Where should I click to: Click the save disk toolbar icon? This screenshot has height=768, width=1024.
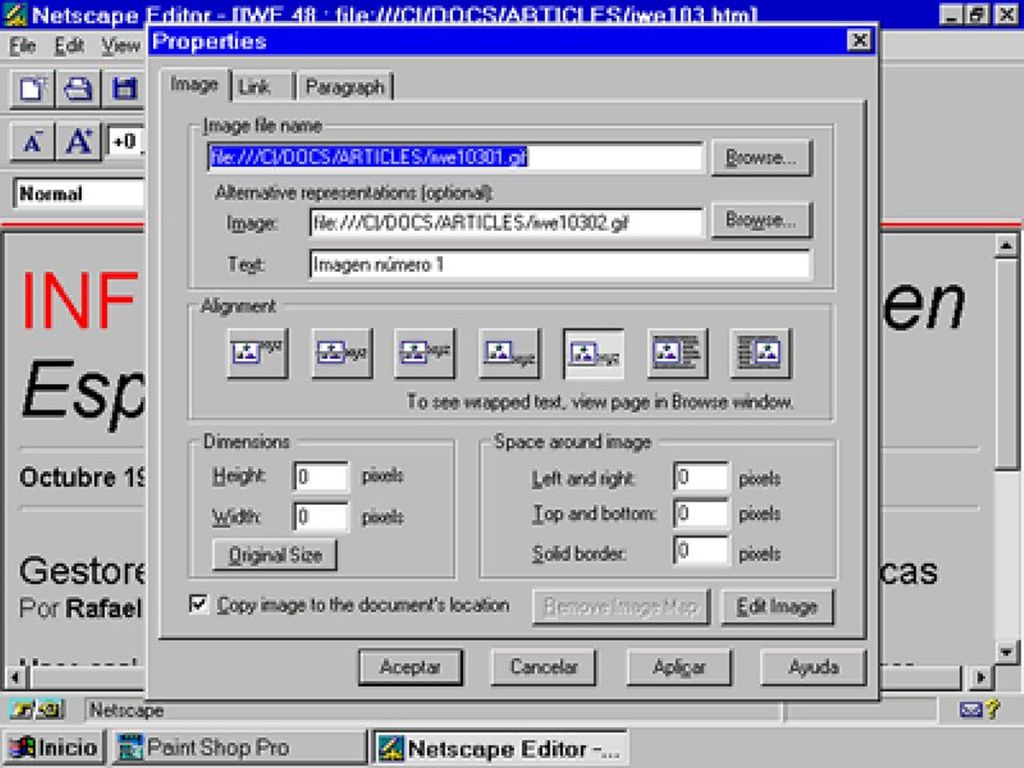(x=123, y=89)
